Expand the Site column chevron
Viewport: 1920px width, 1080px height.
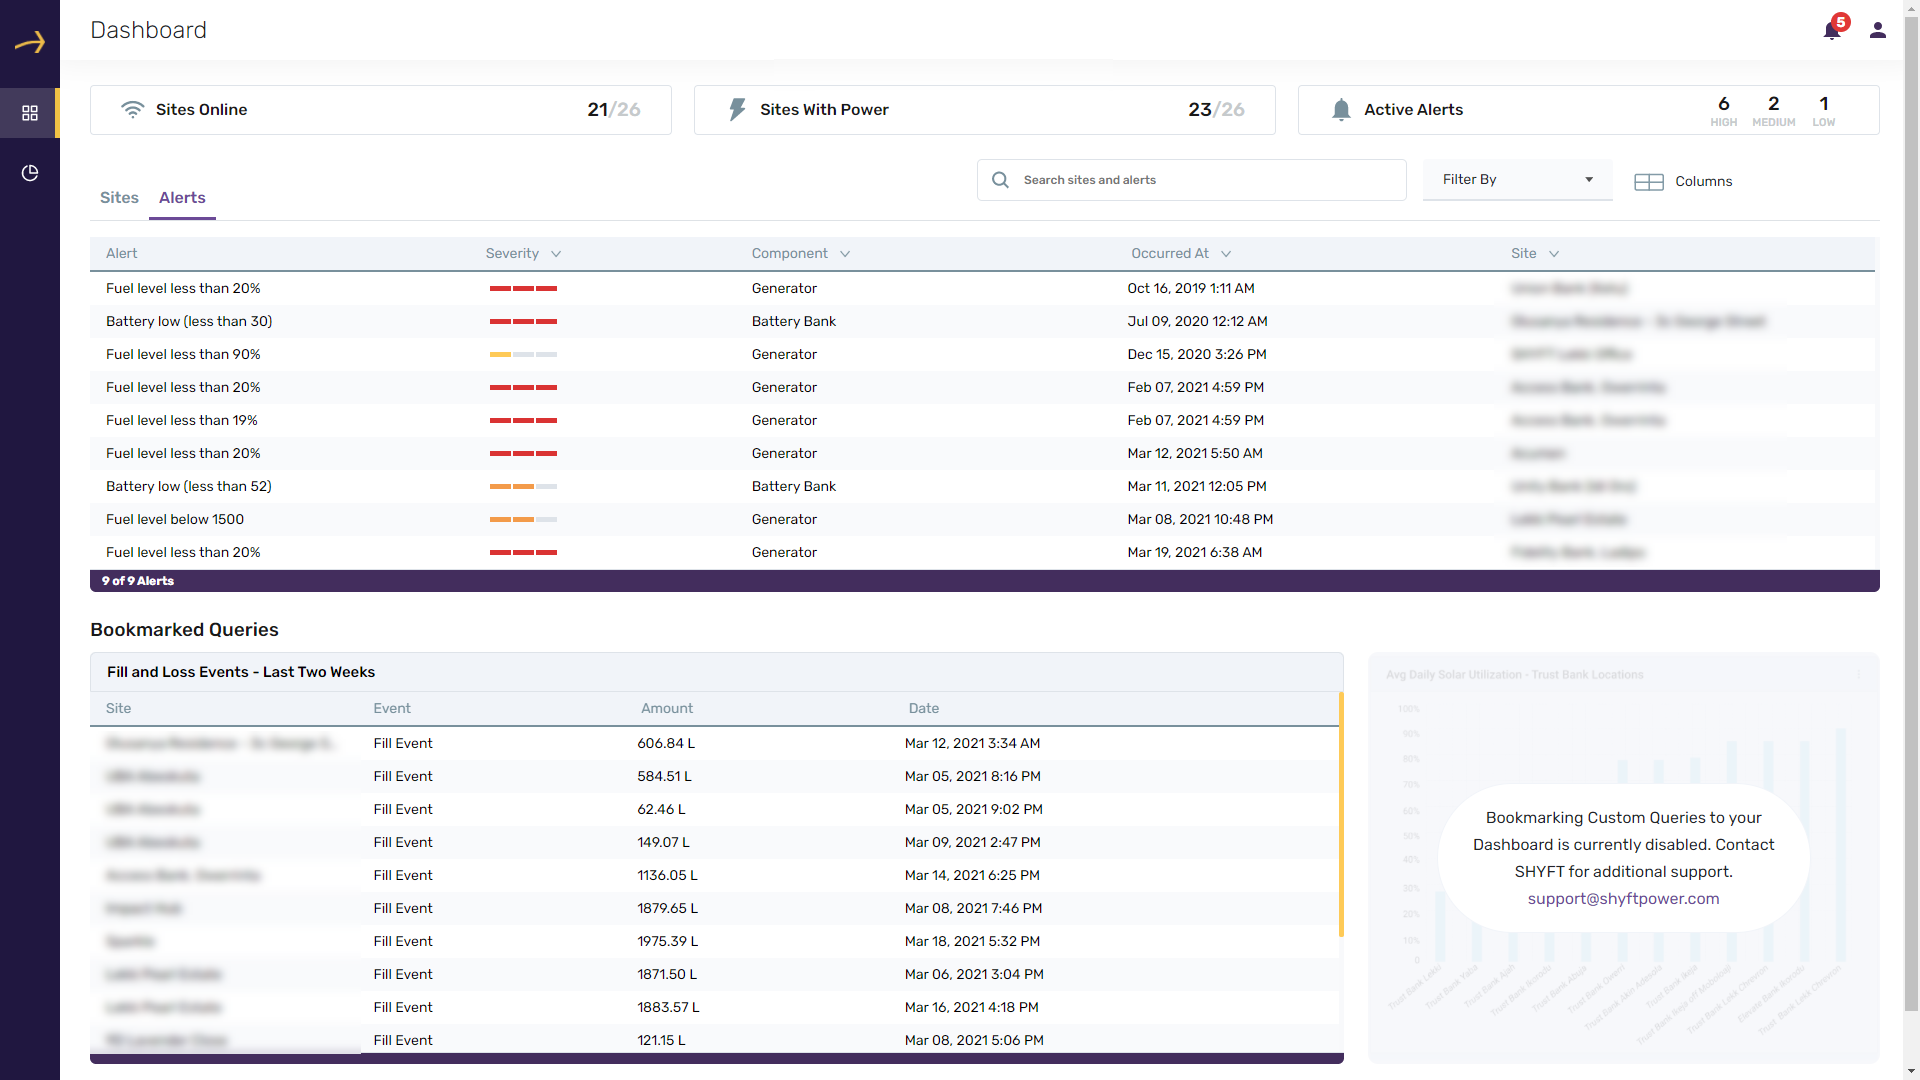[1554, 254]
